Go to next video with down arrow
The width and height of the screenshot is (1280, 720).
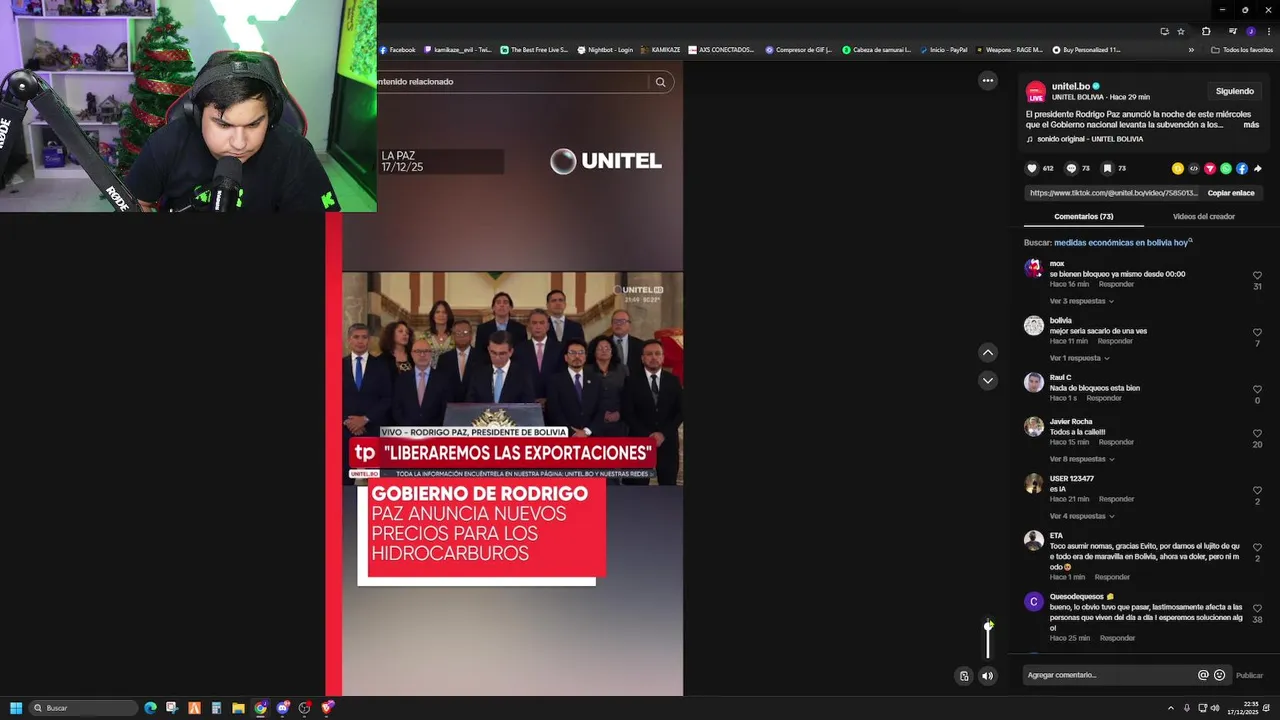(x=988, y=381)
